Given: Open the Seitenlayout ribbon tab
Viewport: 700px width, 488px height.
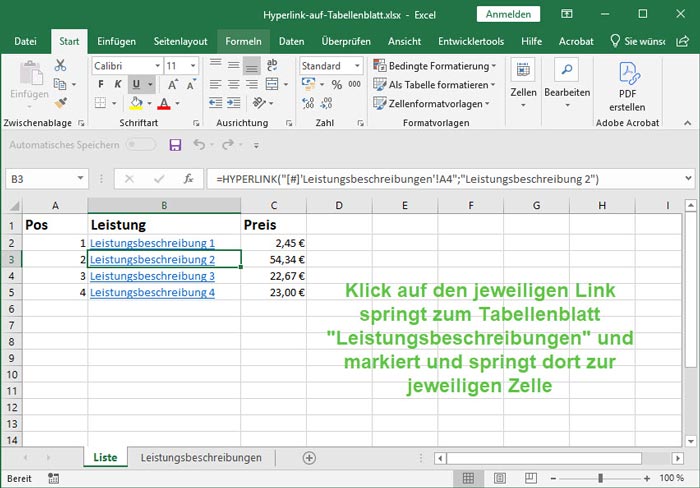Looking at the screenshot, I should tap(180, 42).
